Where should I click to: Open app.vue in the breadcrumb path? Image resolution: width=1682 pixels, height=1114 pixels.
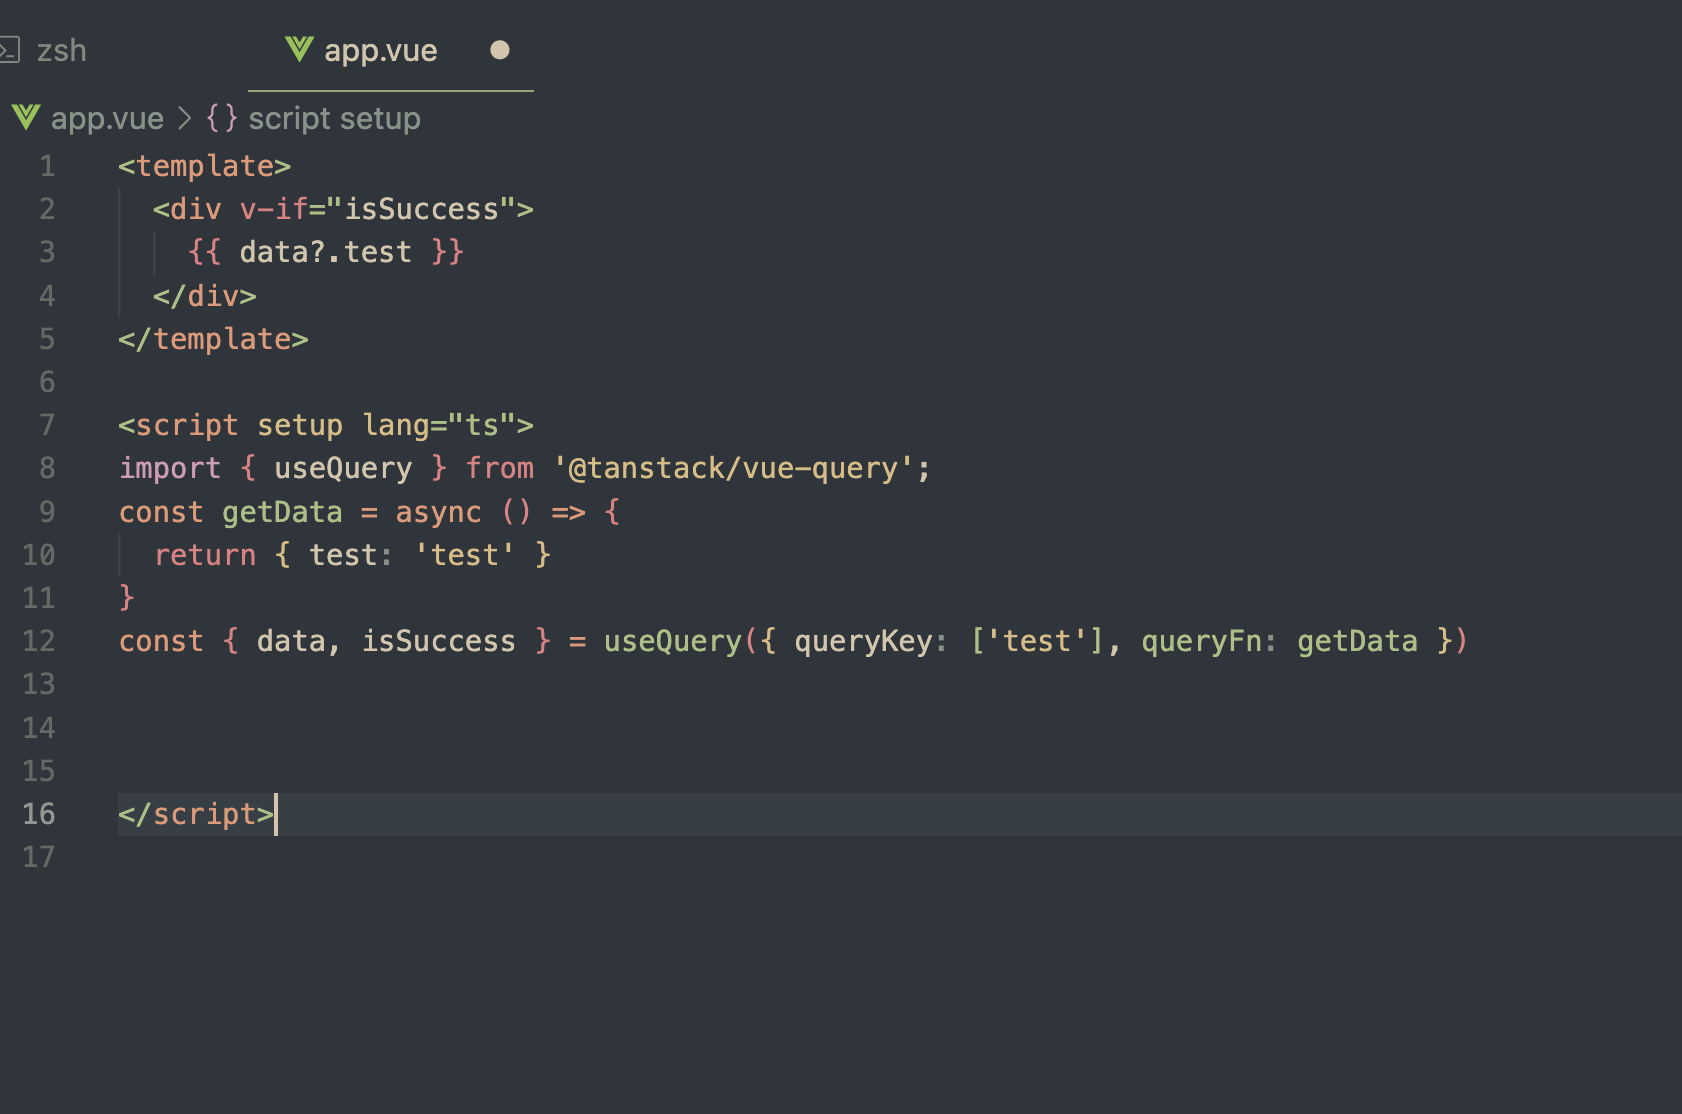tap(107, 118)
